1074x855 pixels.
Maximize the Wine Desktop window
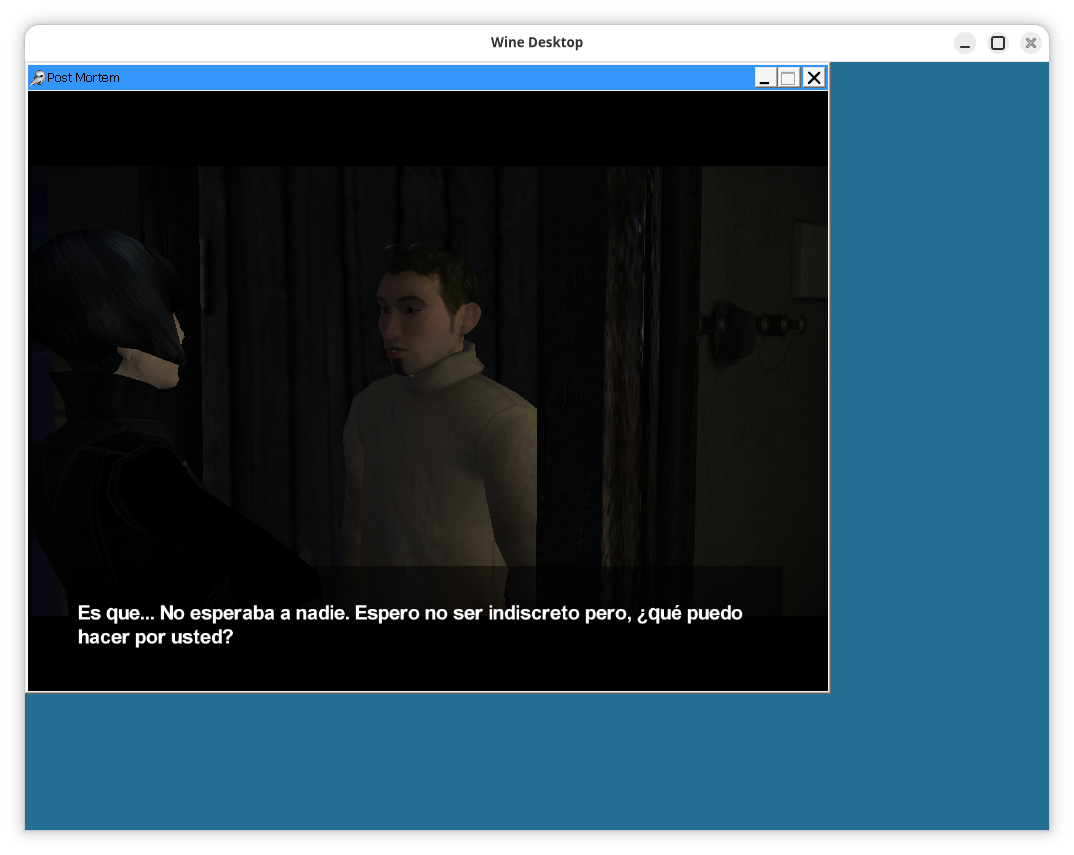[x=997, y=43]
